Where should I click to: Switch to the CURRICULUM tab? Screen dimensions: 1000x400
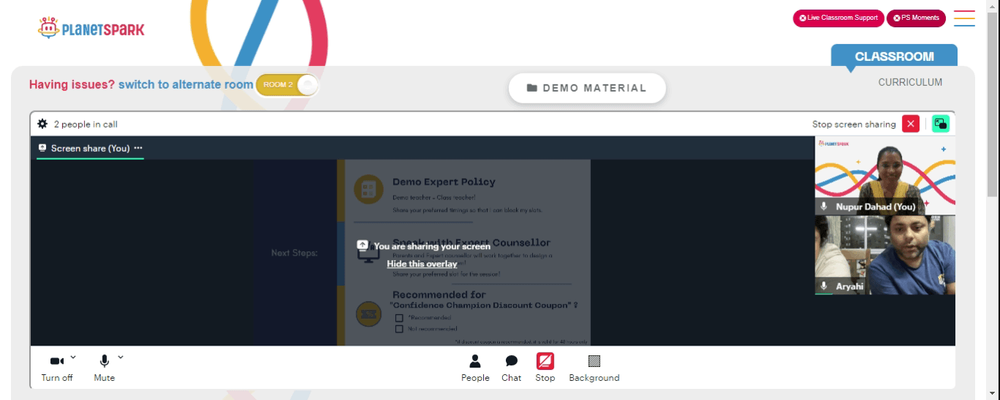[x=910, y=82]
